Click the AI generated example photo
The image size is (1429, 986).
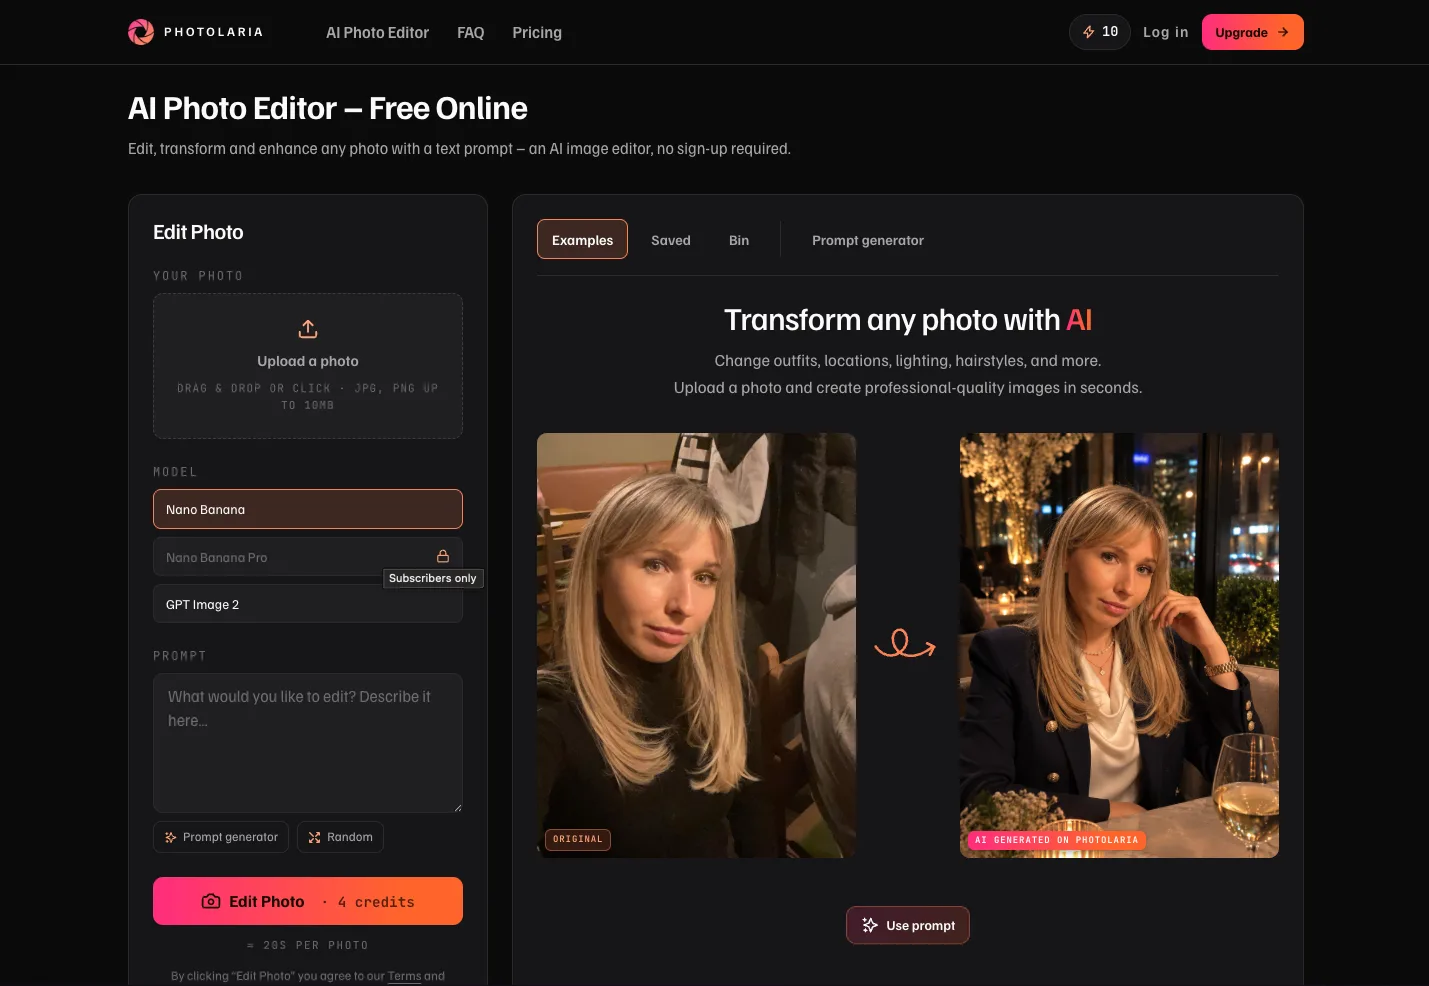point(1119,645)
